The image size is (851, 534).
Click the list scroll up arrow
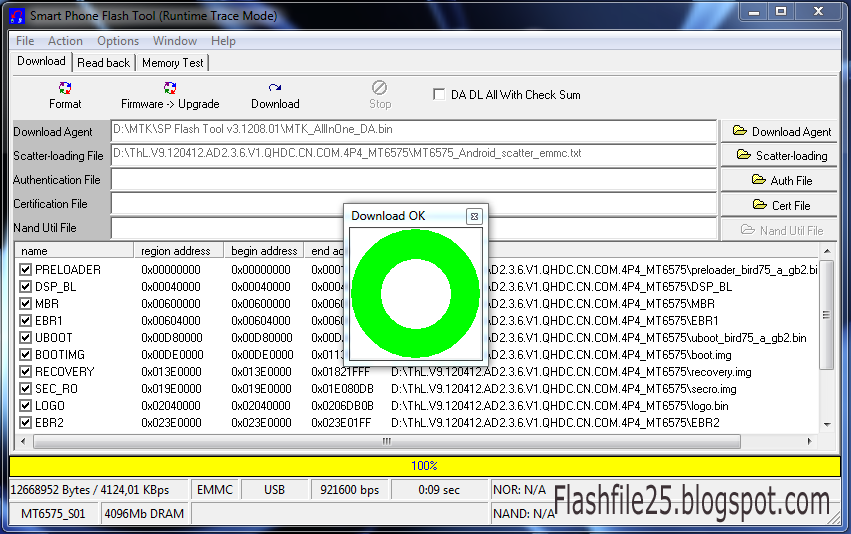pyautogui.click(x=827, y=251)
